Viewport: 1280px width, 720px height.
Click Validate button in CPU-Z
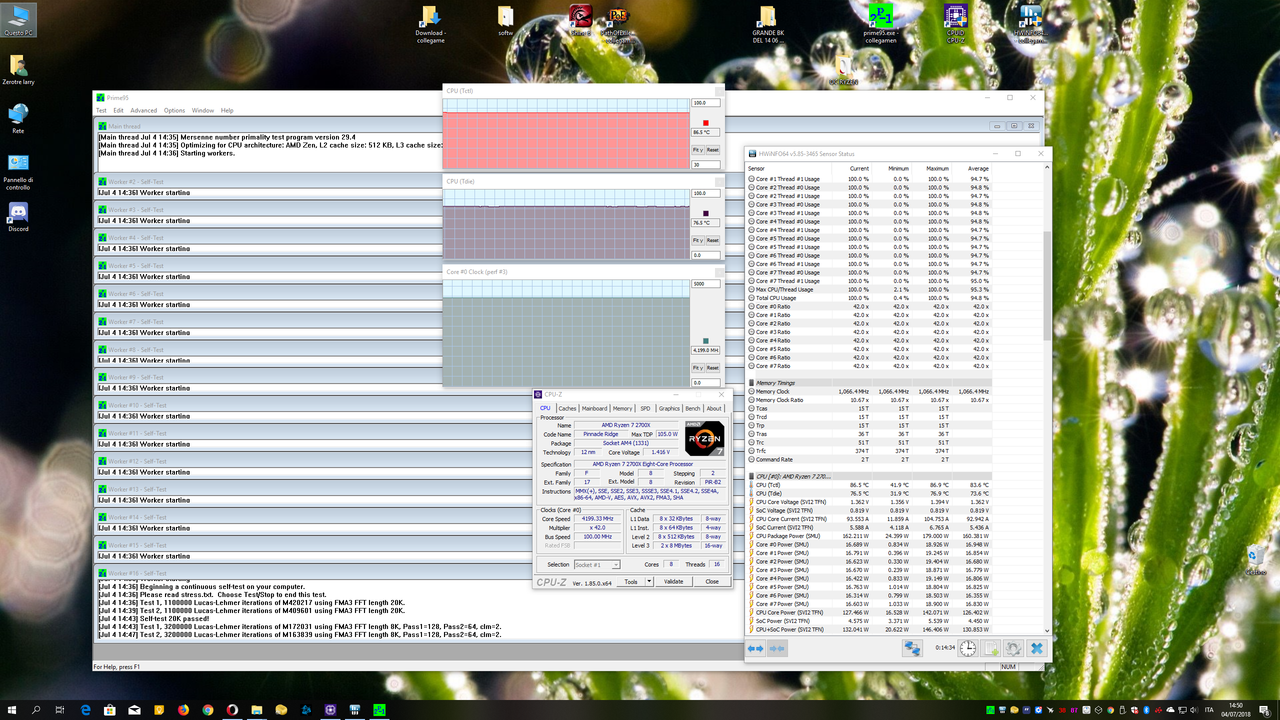click(674, 581)
